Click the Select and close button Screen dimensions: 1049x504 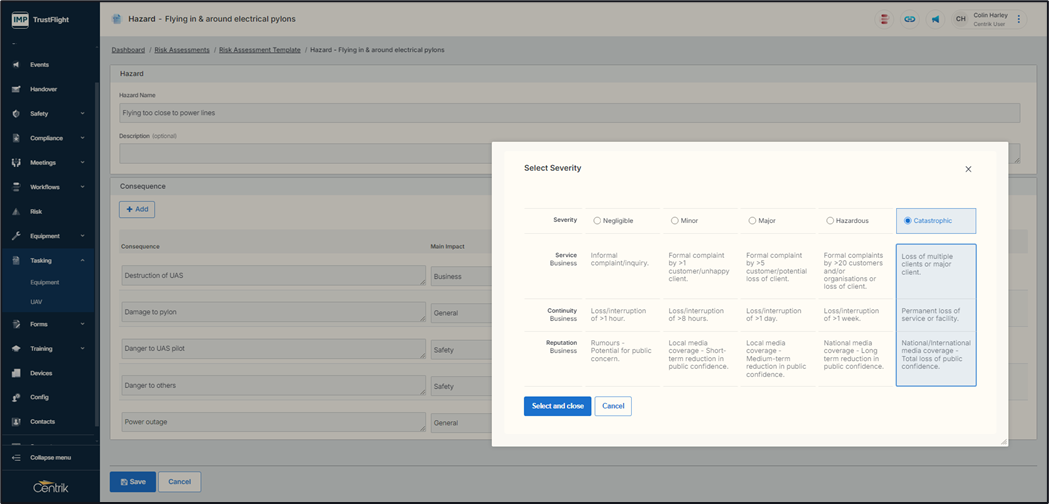557,406
